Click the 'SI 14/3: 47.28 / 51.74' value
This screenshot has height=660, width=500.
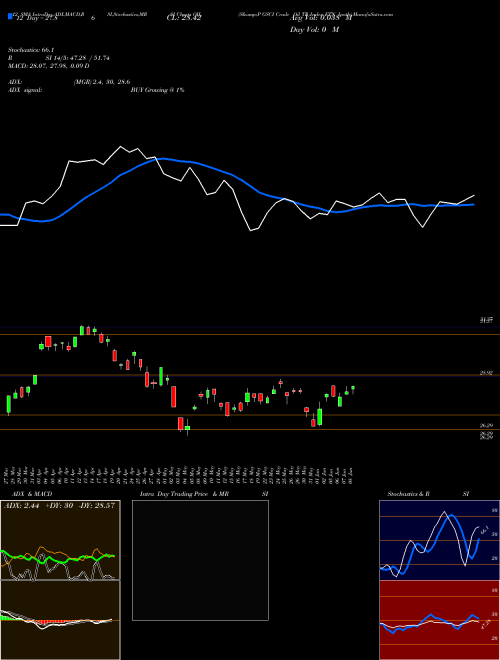[78, 58]
